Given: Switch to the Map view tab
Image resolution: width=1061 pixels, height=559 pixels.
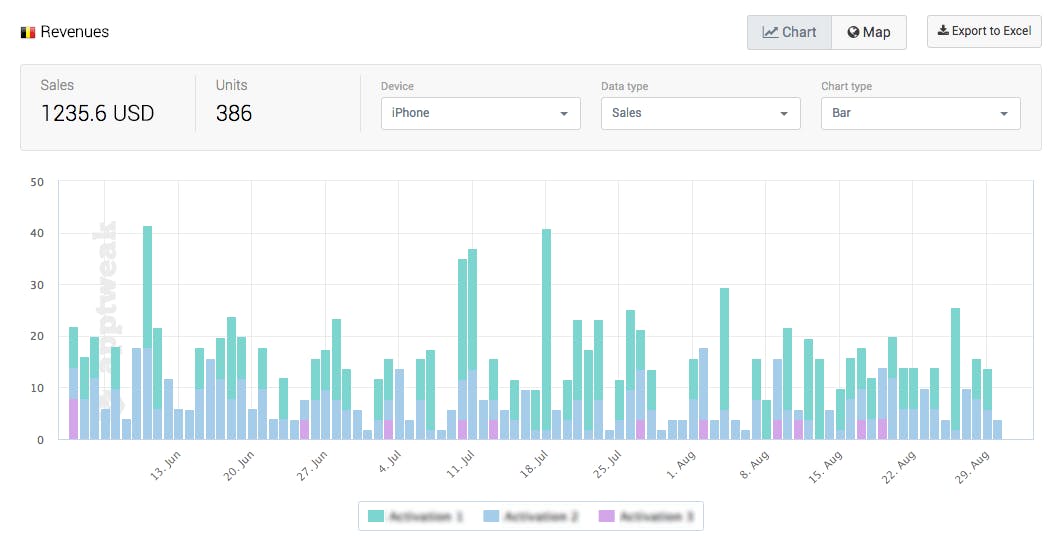Looking at the screenshot, I should (x=868, y=32).
